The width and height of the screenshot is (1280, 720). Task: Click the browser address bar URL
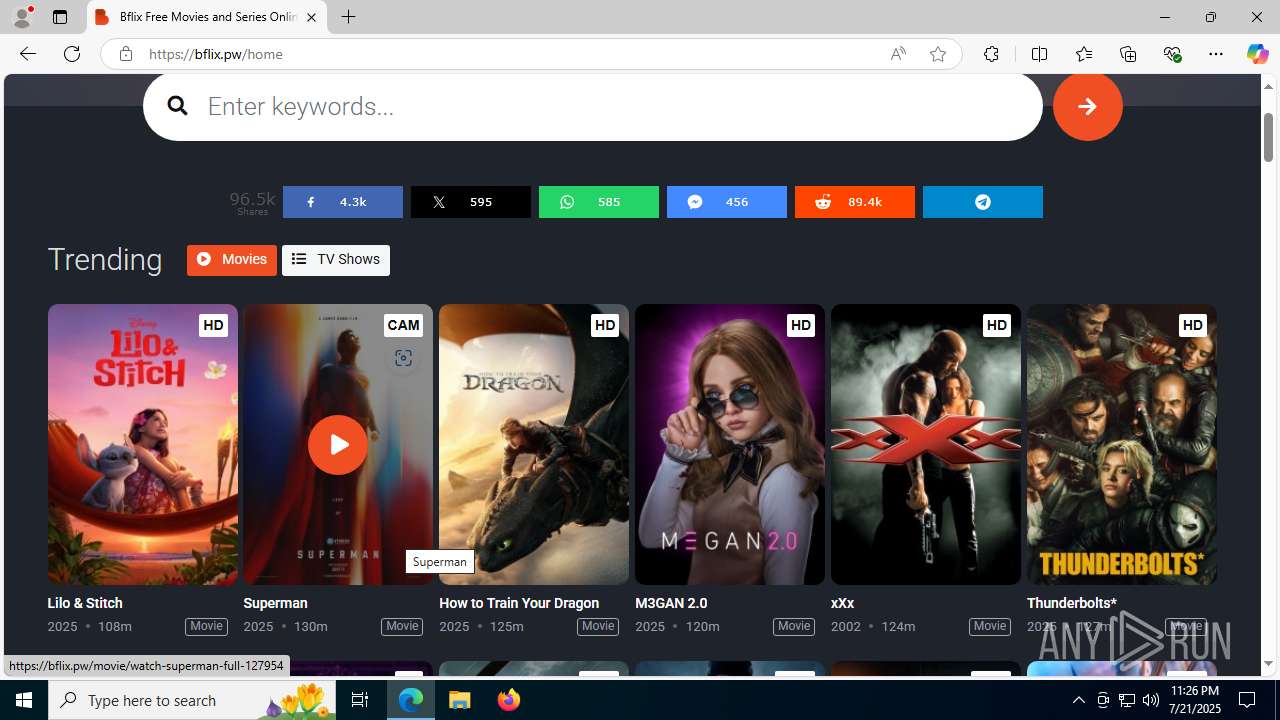[215, 54]
